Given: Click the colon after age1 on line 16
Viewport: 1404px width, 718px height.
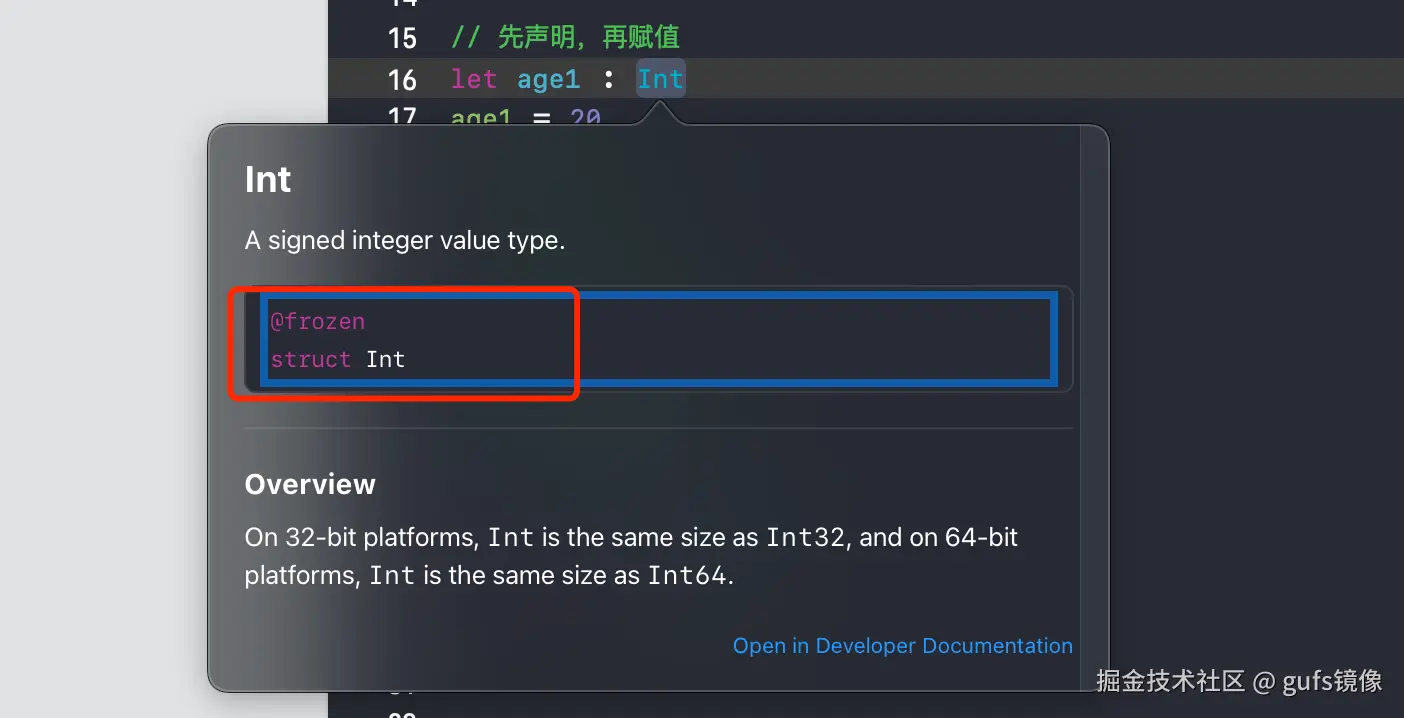Looking at the screenshot, I should tap(608, 79).
